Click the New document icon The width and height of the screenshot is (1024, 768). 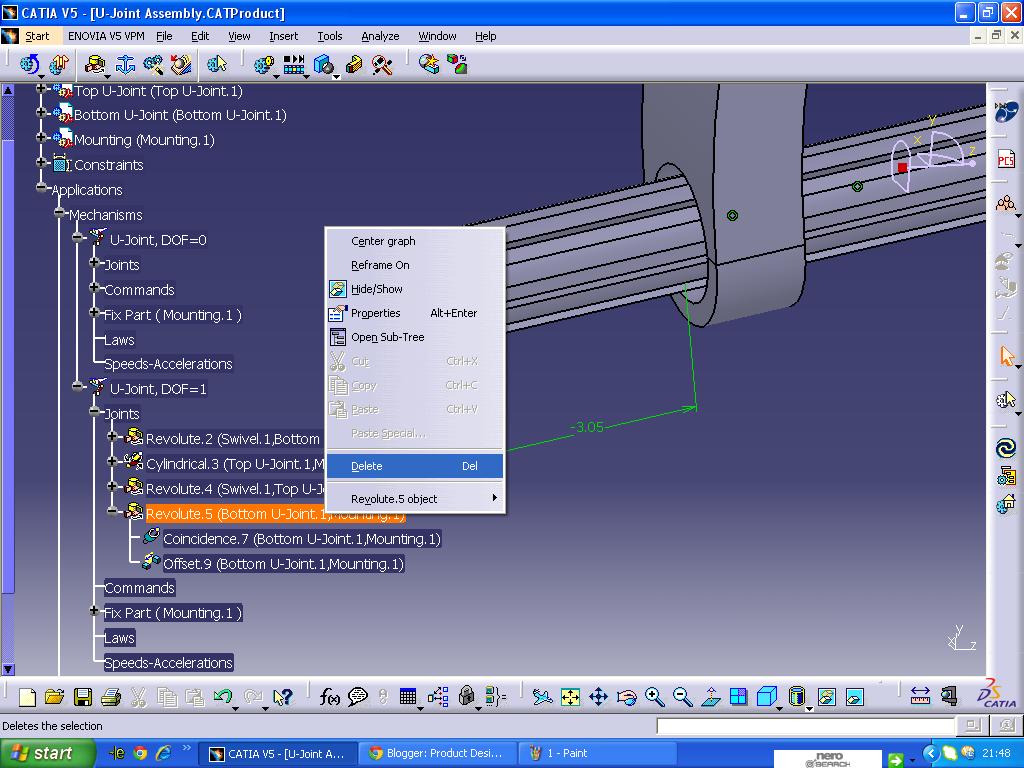pos(27,697)
